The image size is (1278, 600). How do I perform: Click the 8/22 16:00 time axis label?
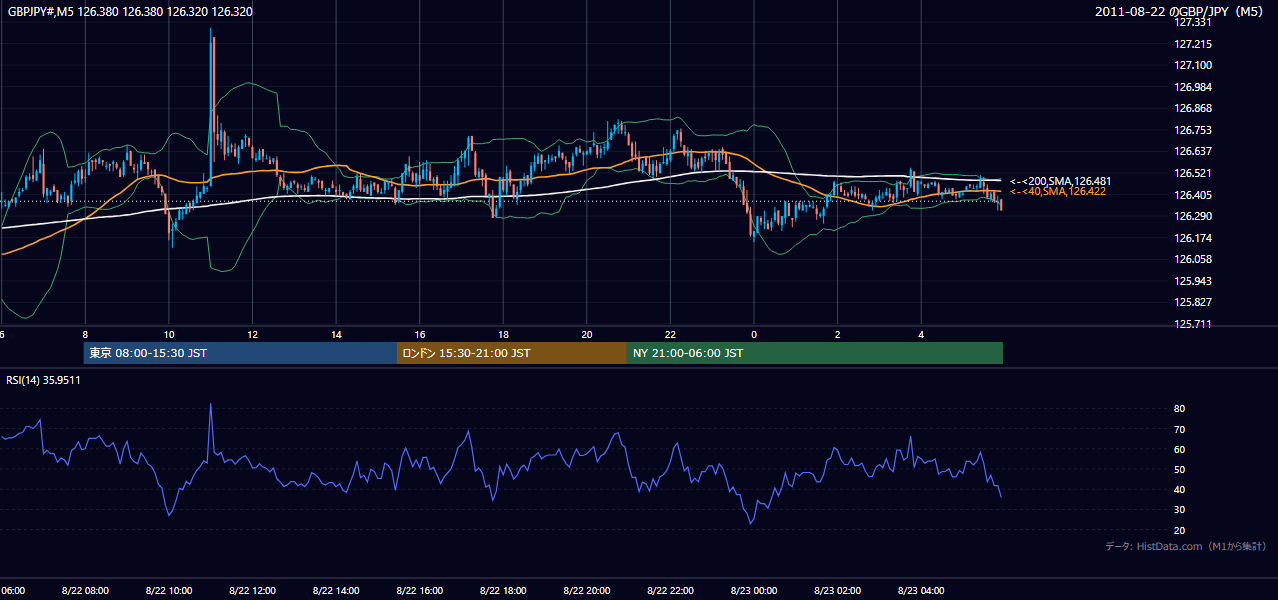click(x=419, y=591)
